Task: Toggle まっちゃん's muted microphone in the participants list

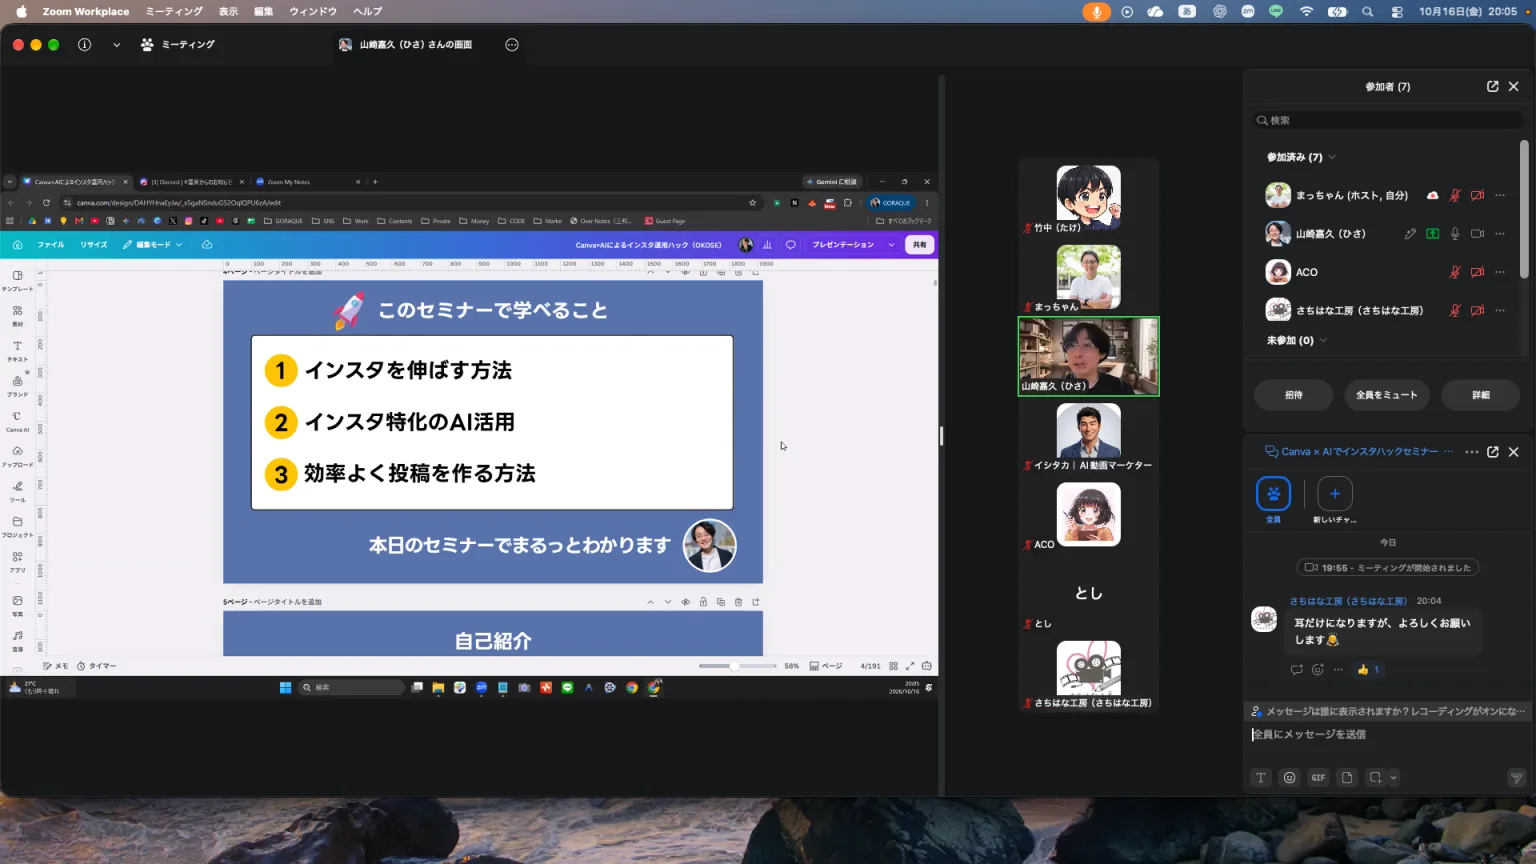Action: click(x=1455, y=195)
